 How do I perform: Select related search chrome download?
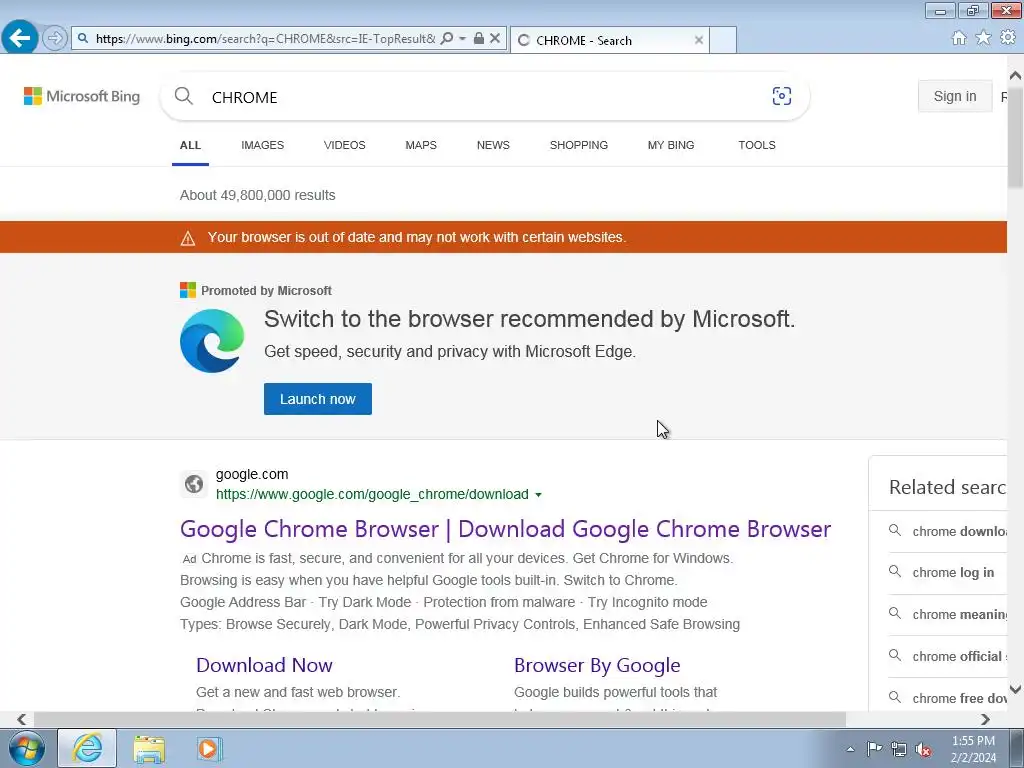[947, 532]
